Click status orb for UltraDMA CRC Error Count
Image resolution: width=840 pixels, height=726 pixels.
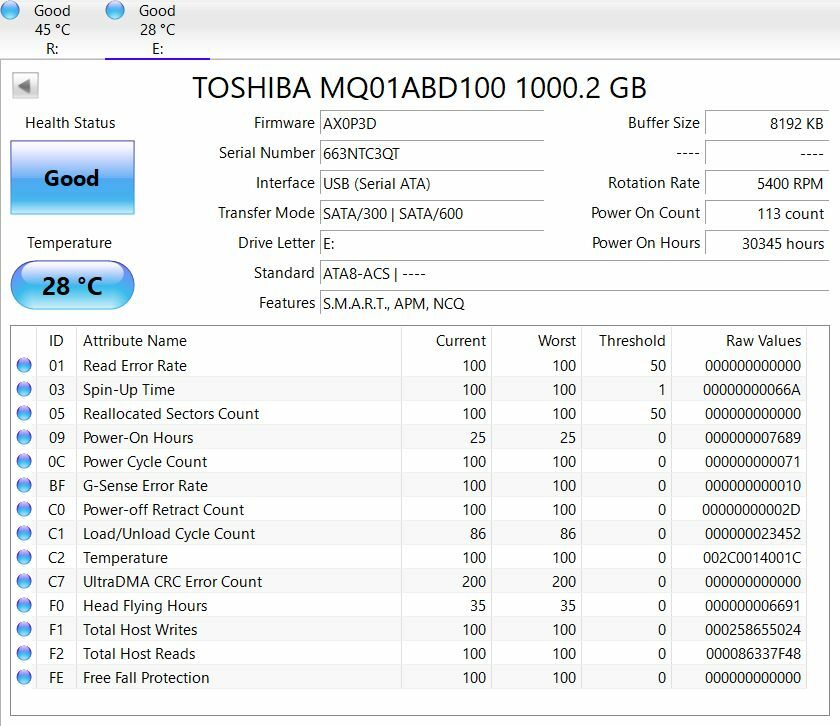[24, 582]
